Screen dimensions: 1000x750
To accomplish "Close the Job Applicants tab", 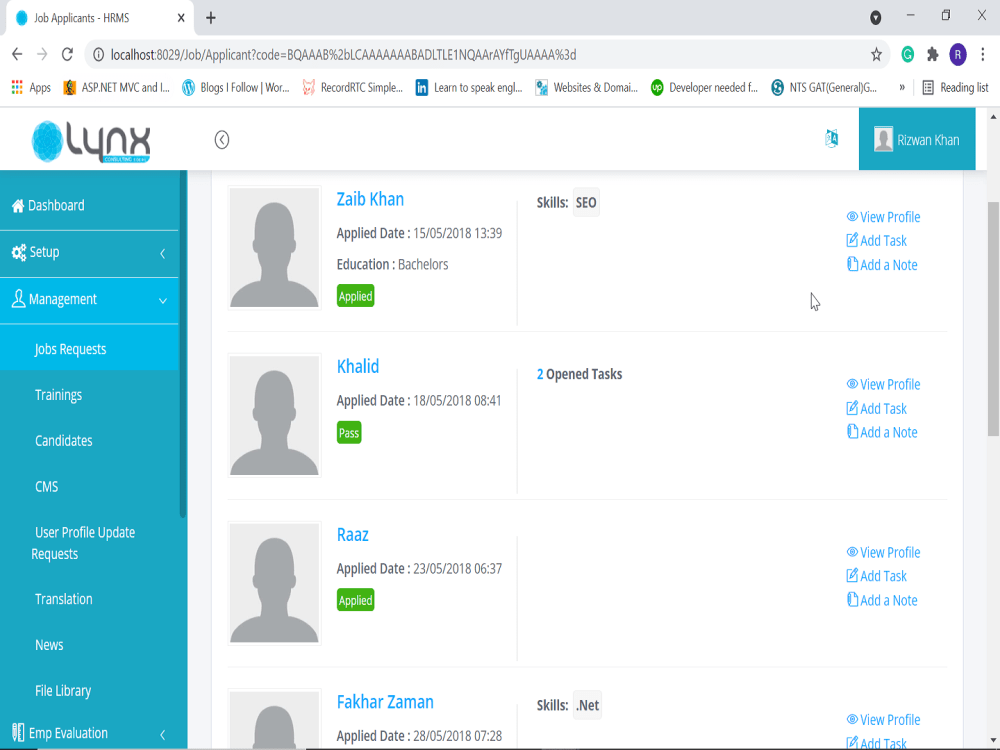I will pos(181,18).
